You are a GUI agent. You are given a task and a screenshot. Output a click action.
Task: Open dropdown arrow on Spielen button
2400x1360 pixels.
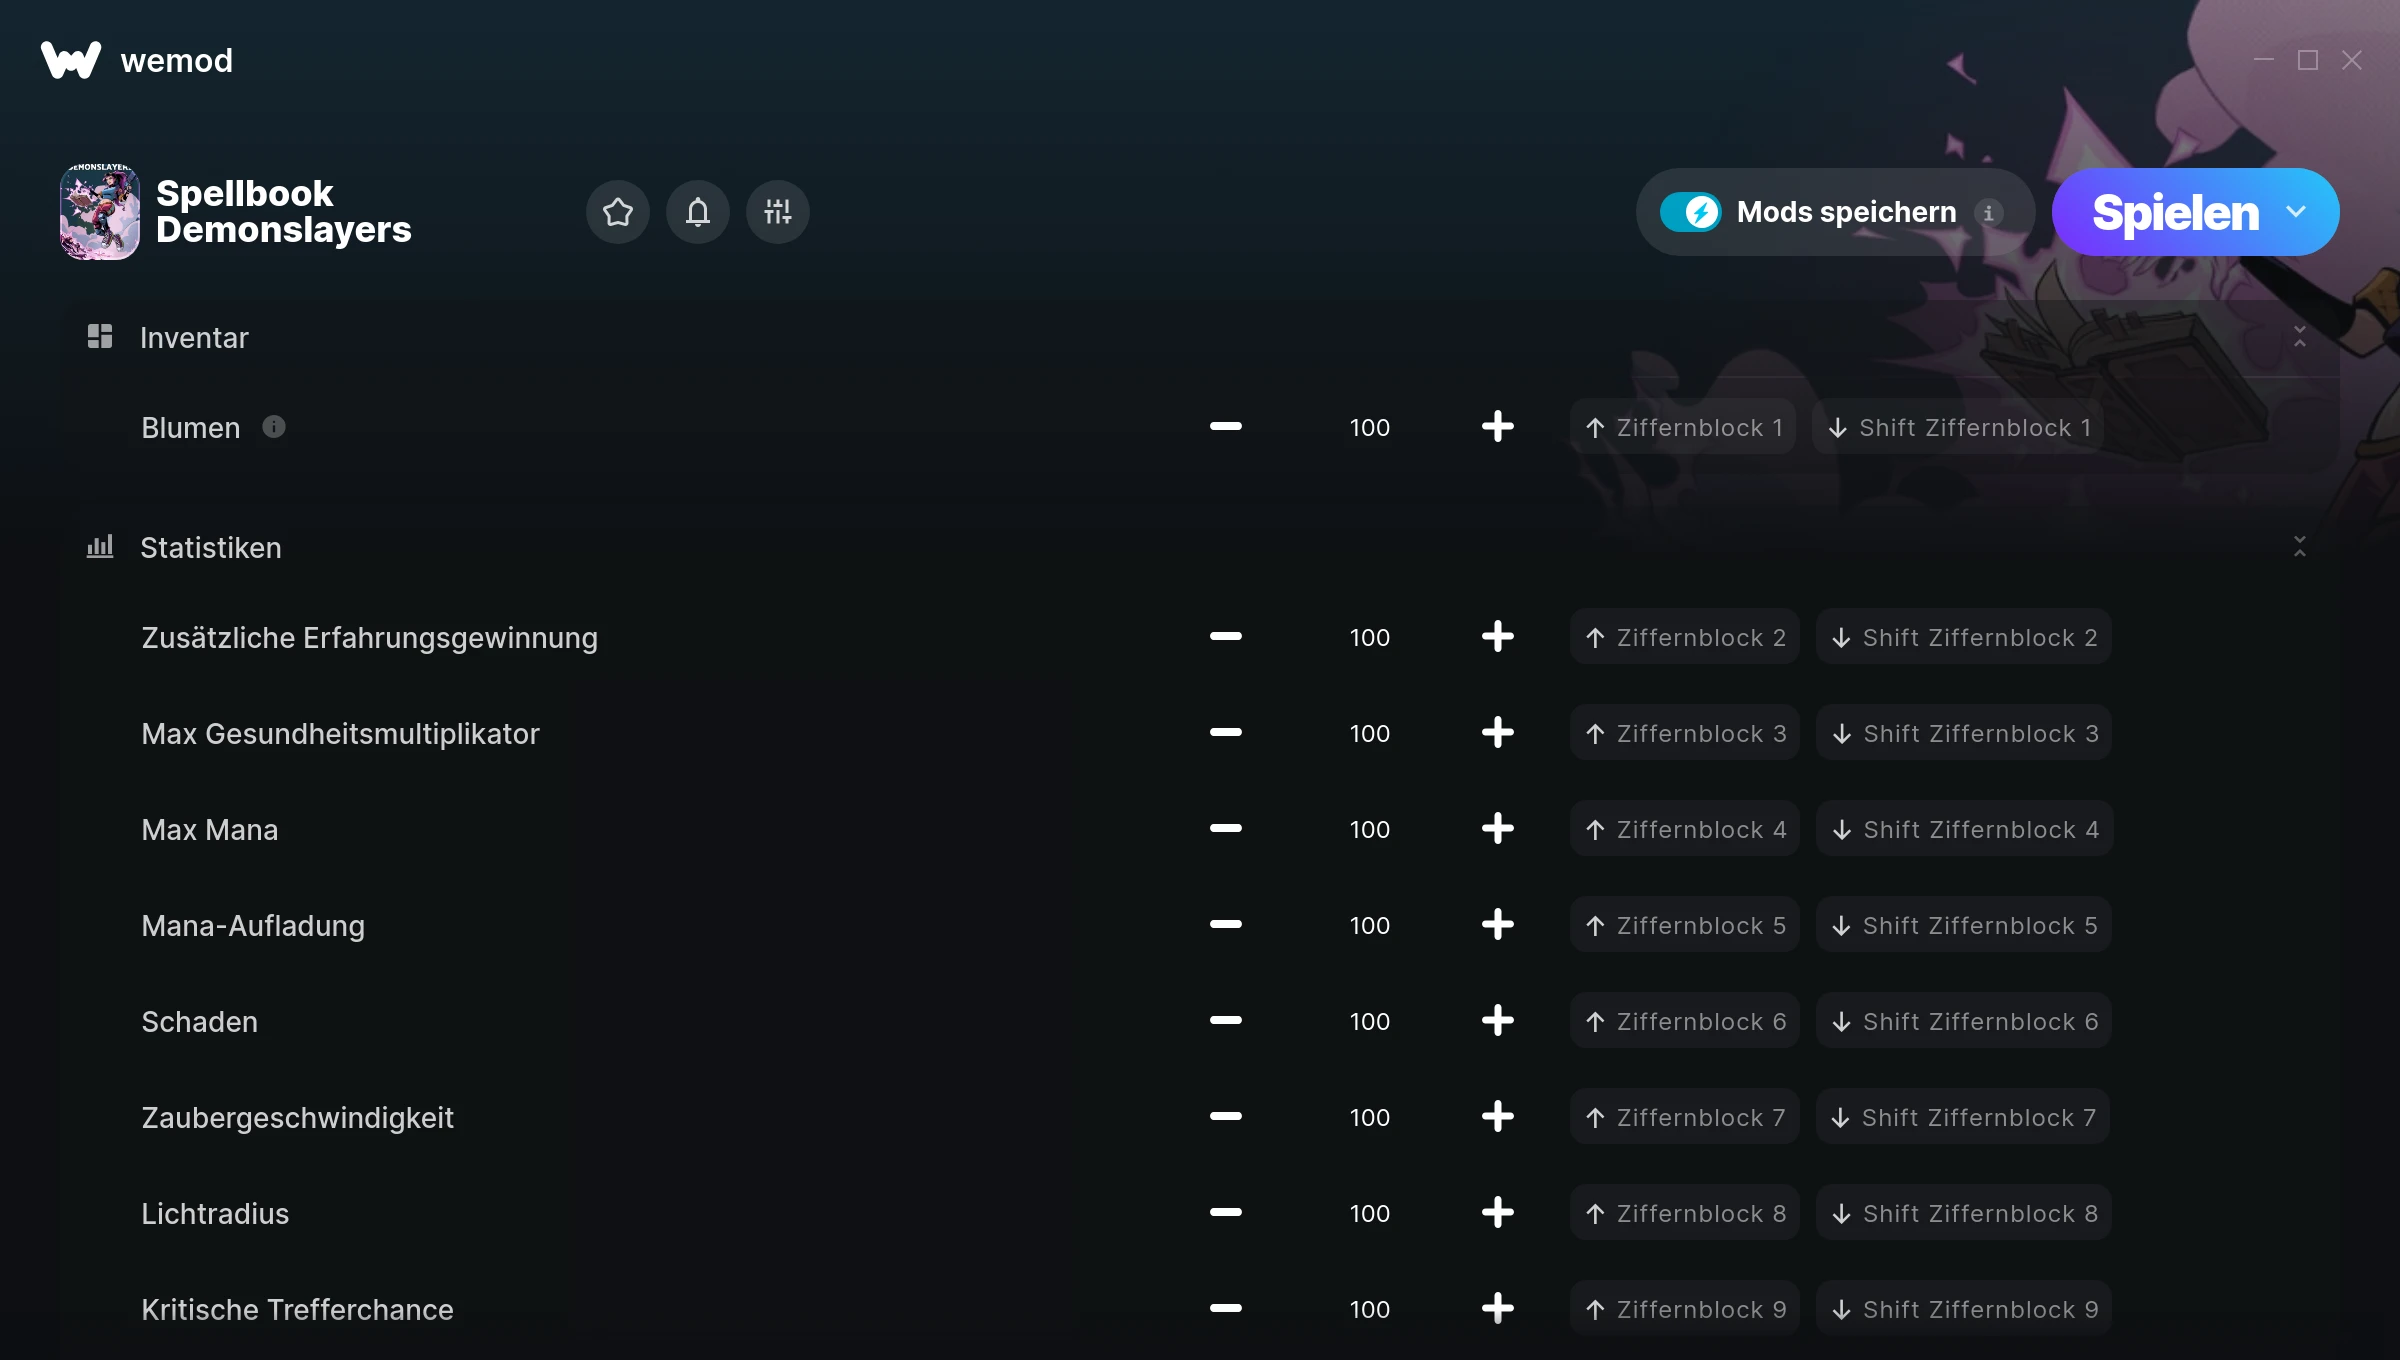(2296, 212)
